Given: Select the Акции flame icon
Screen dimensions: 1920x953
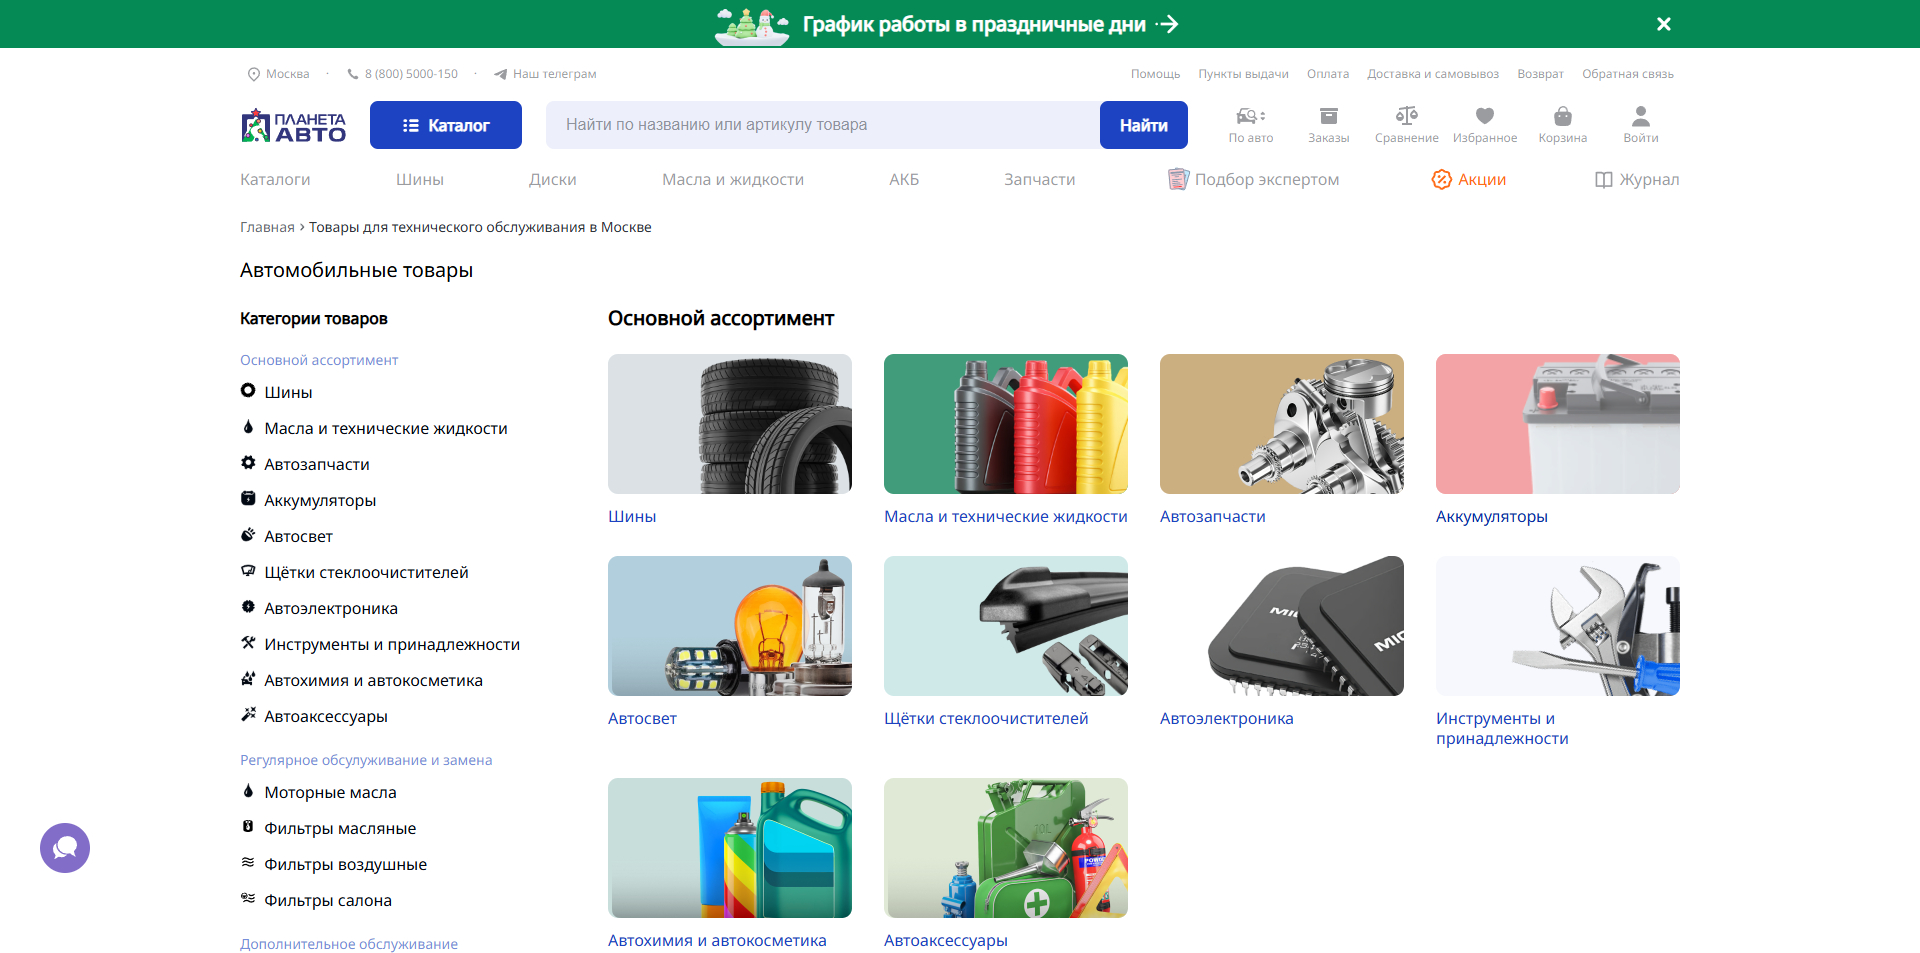Looking at the screenshot, I should click(1441, 179).
